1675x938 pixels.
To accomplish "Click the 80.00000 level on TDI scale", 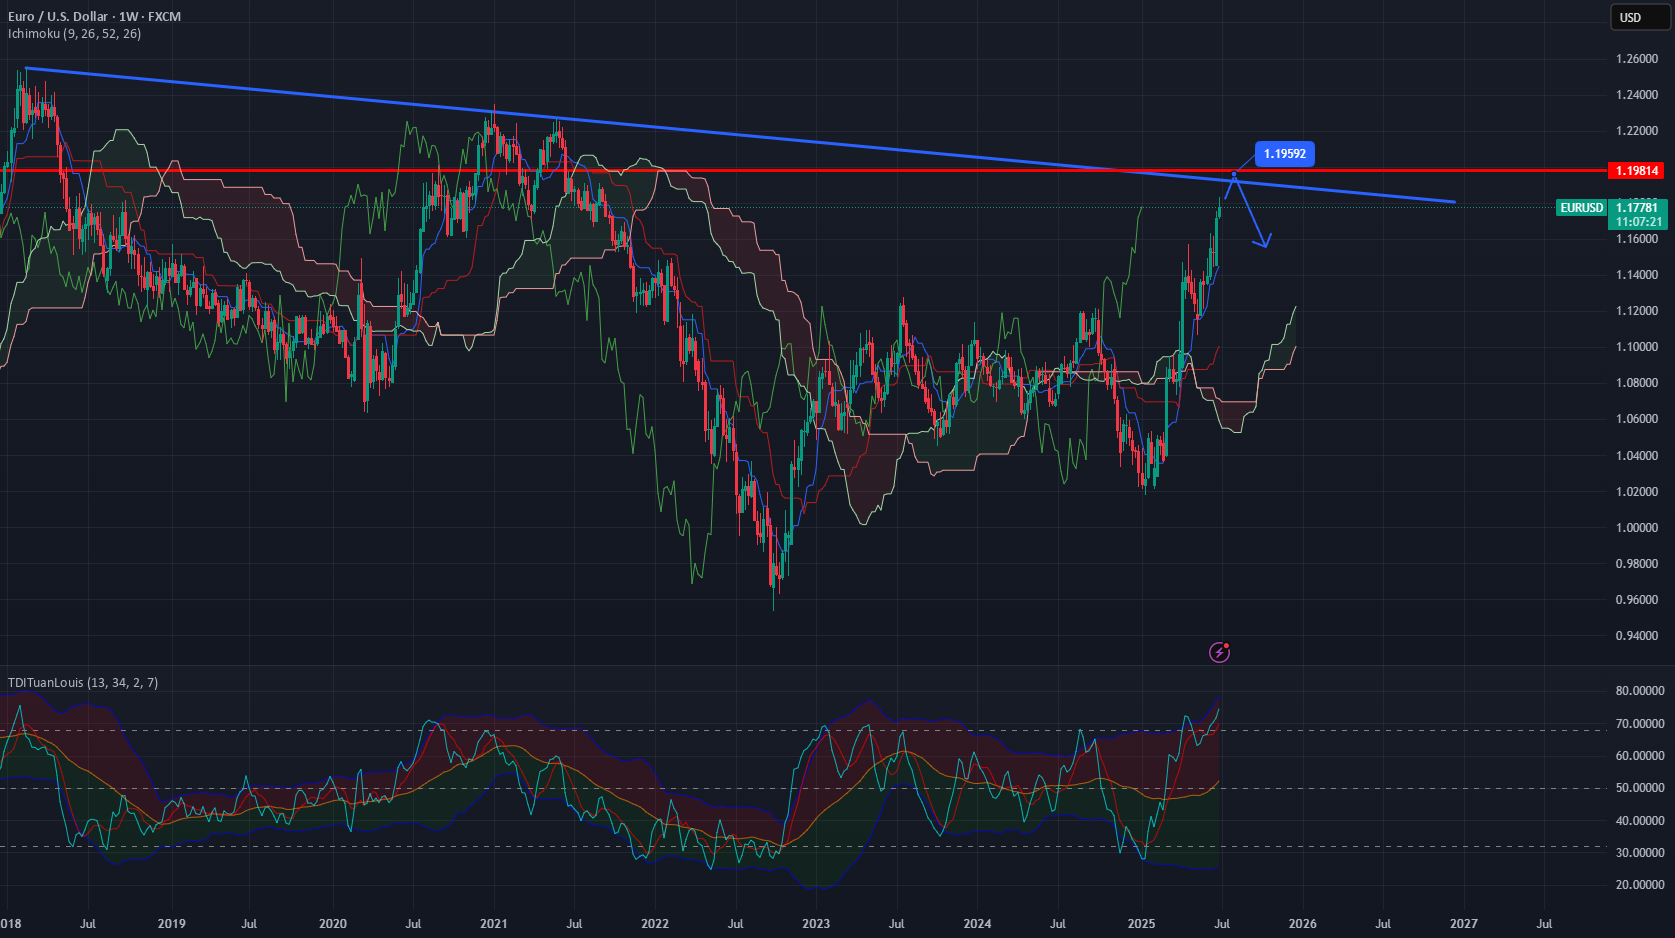I will click(1640, 691).
